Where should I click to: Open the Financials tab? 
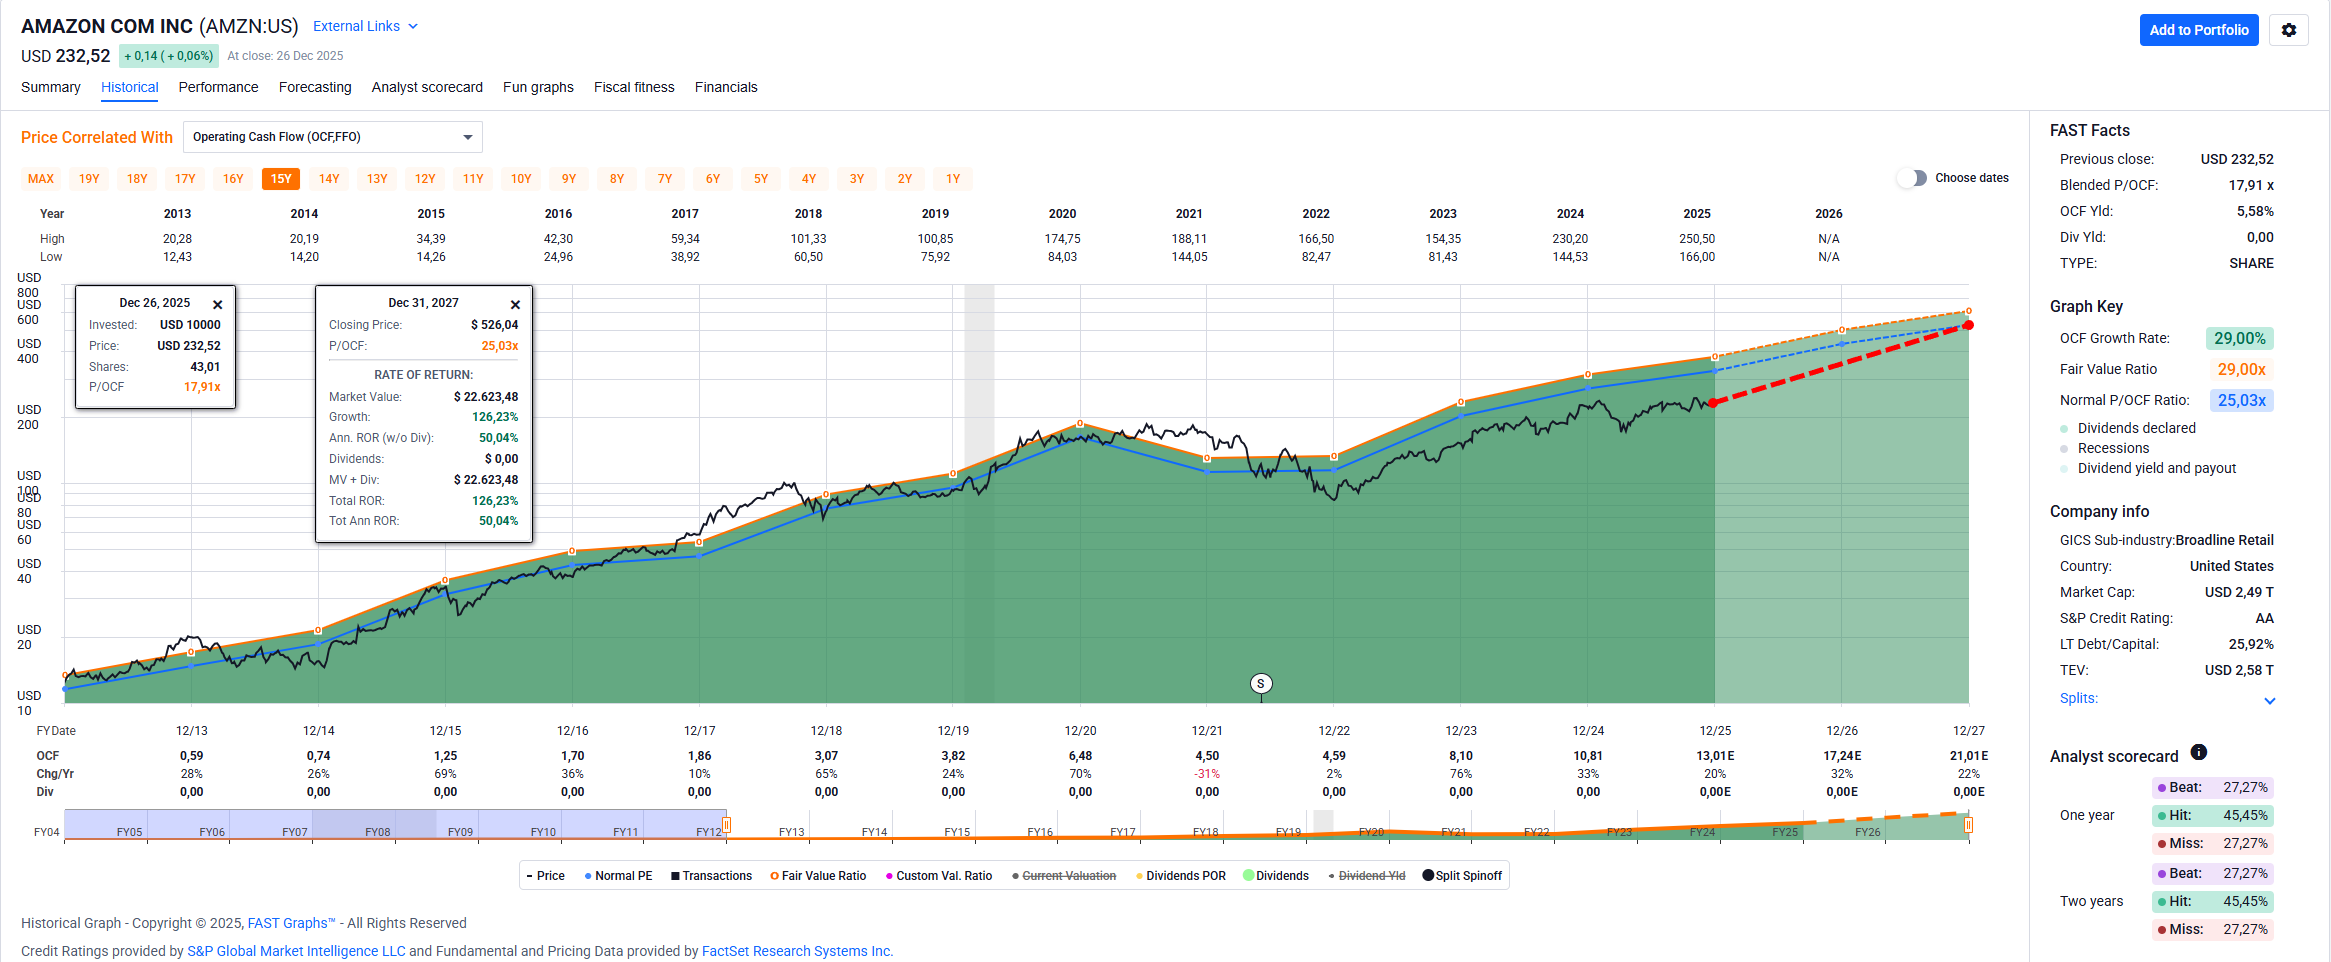click(x=726, y=87)
